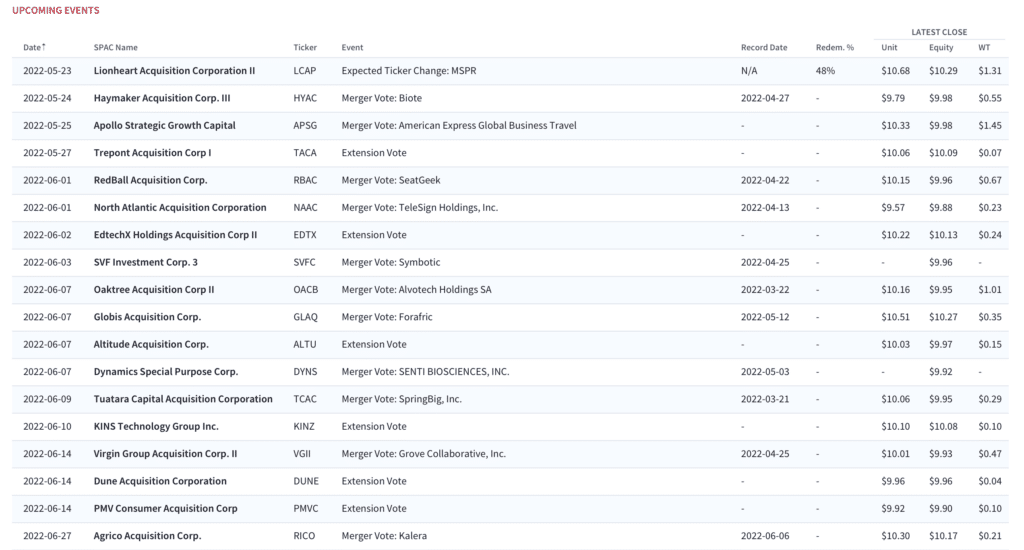The height and width of the screenshot is (550, 1024).
Task: Select 'Merger Vote: TeleSign Holdings, Inc.' event
Action: [x=420, y=208]
